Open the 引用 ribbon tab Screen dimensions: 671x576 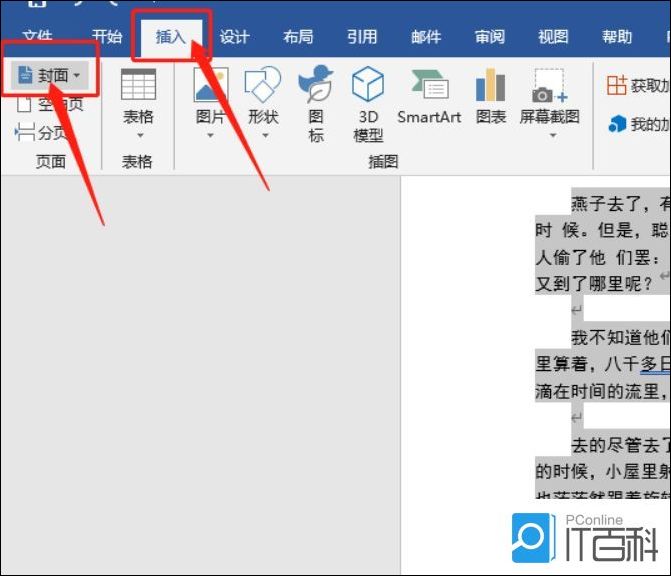[362, 37]
